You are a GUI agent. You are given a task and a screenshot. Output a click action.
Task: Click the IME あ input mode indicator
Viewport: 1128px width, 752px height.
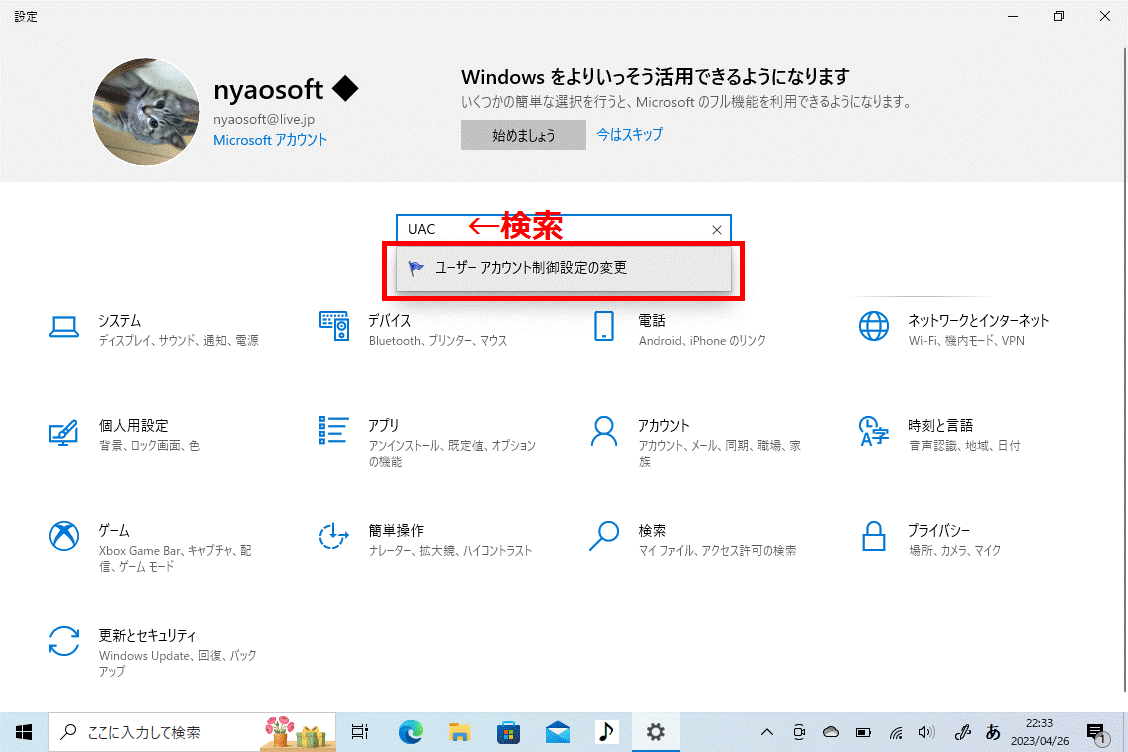pos(993,733)
